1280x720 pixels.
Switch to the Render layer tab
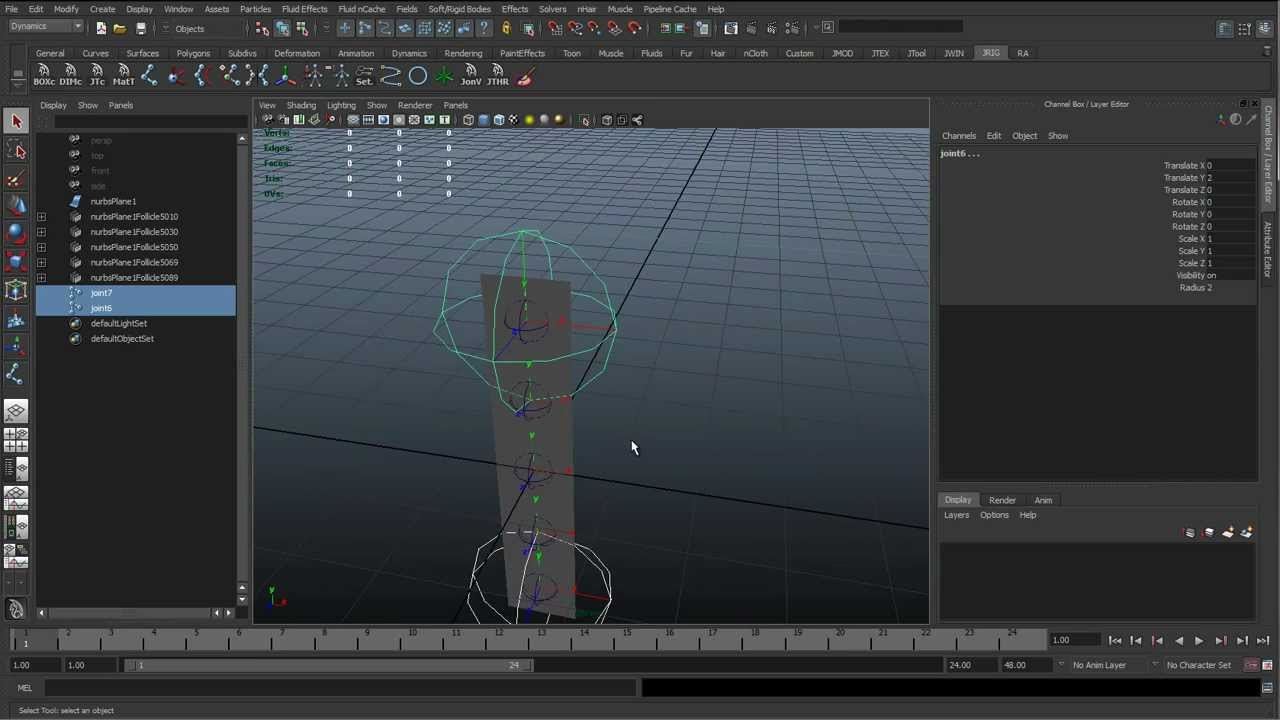(x=1002, y=500)
